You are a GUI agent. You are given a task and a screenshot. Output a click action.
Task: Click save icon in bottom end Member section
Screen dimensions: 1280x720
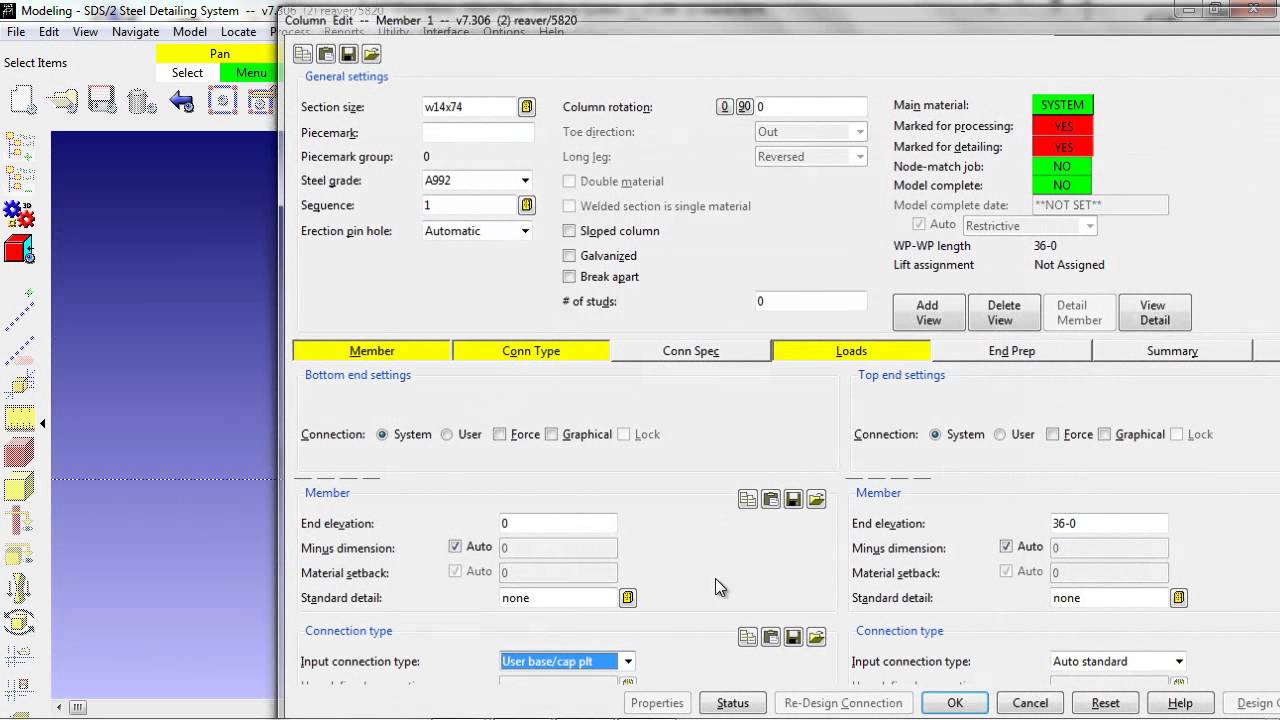pyautogui.click(x=794, y=499)
